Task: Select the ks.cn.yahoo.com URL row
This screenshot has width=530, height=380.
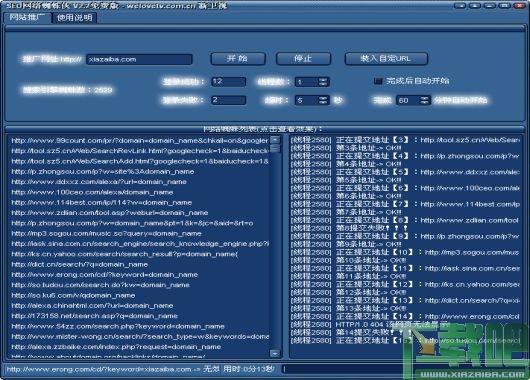Action: coord(125,254)
